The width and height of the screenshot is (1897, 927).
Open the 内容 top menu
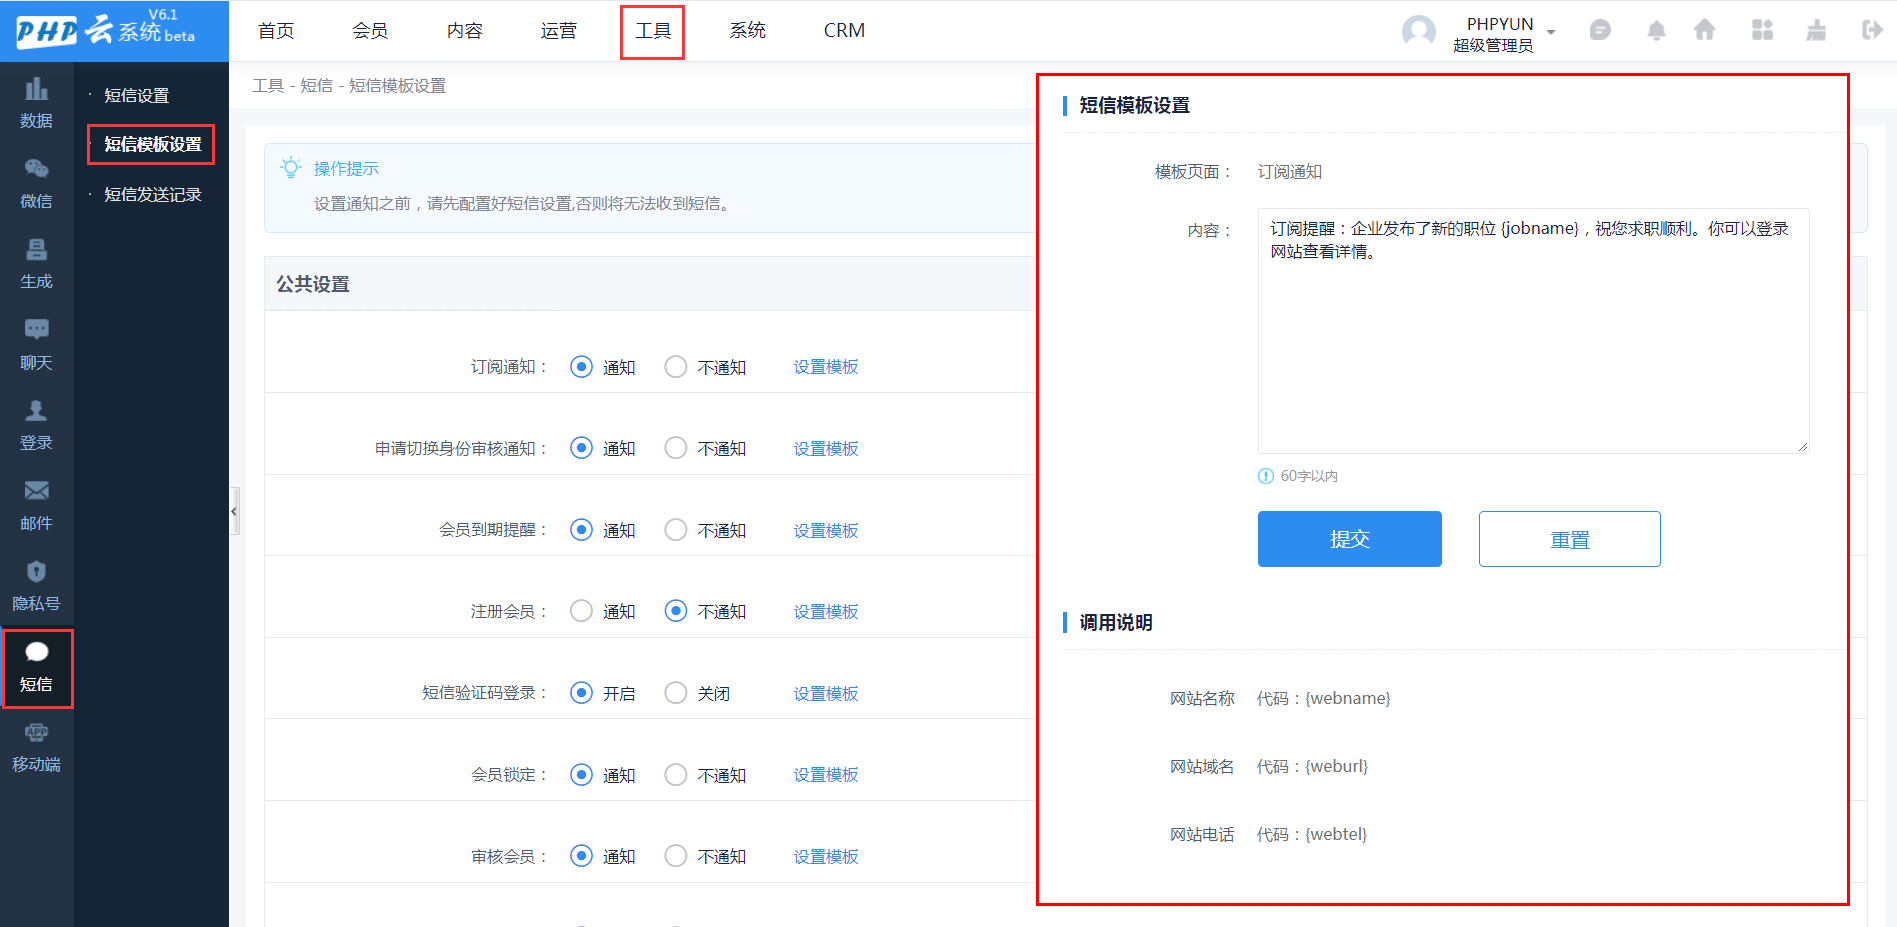pyautogui.click(x=465, y=31)
